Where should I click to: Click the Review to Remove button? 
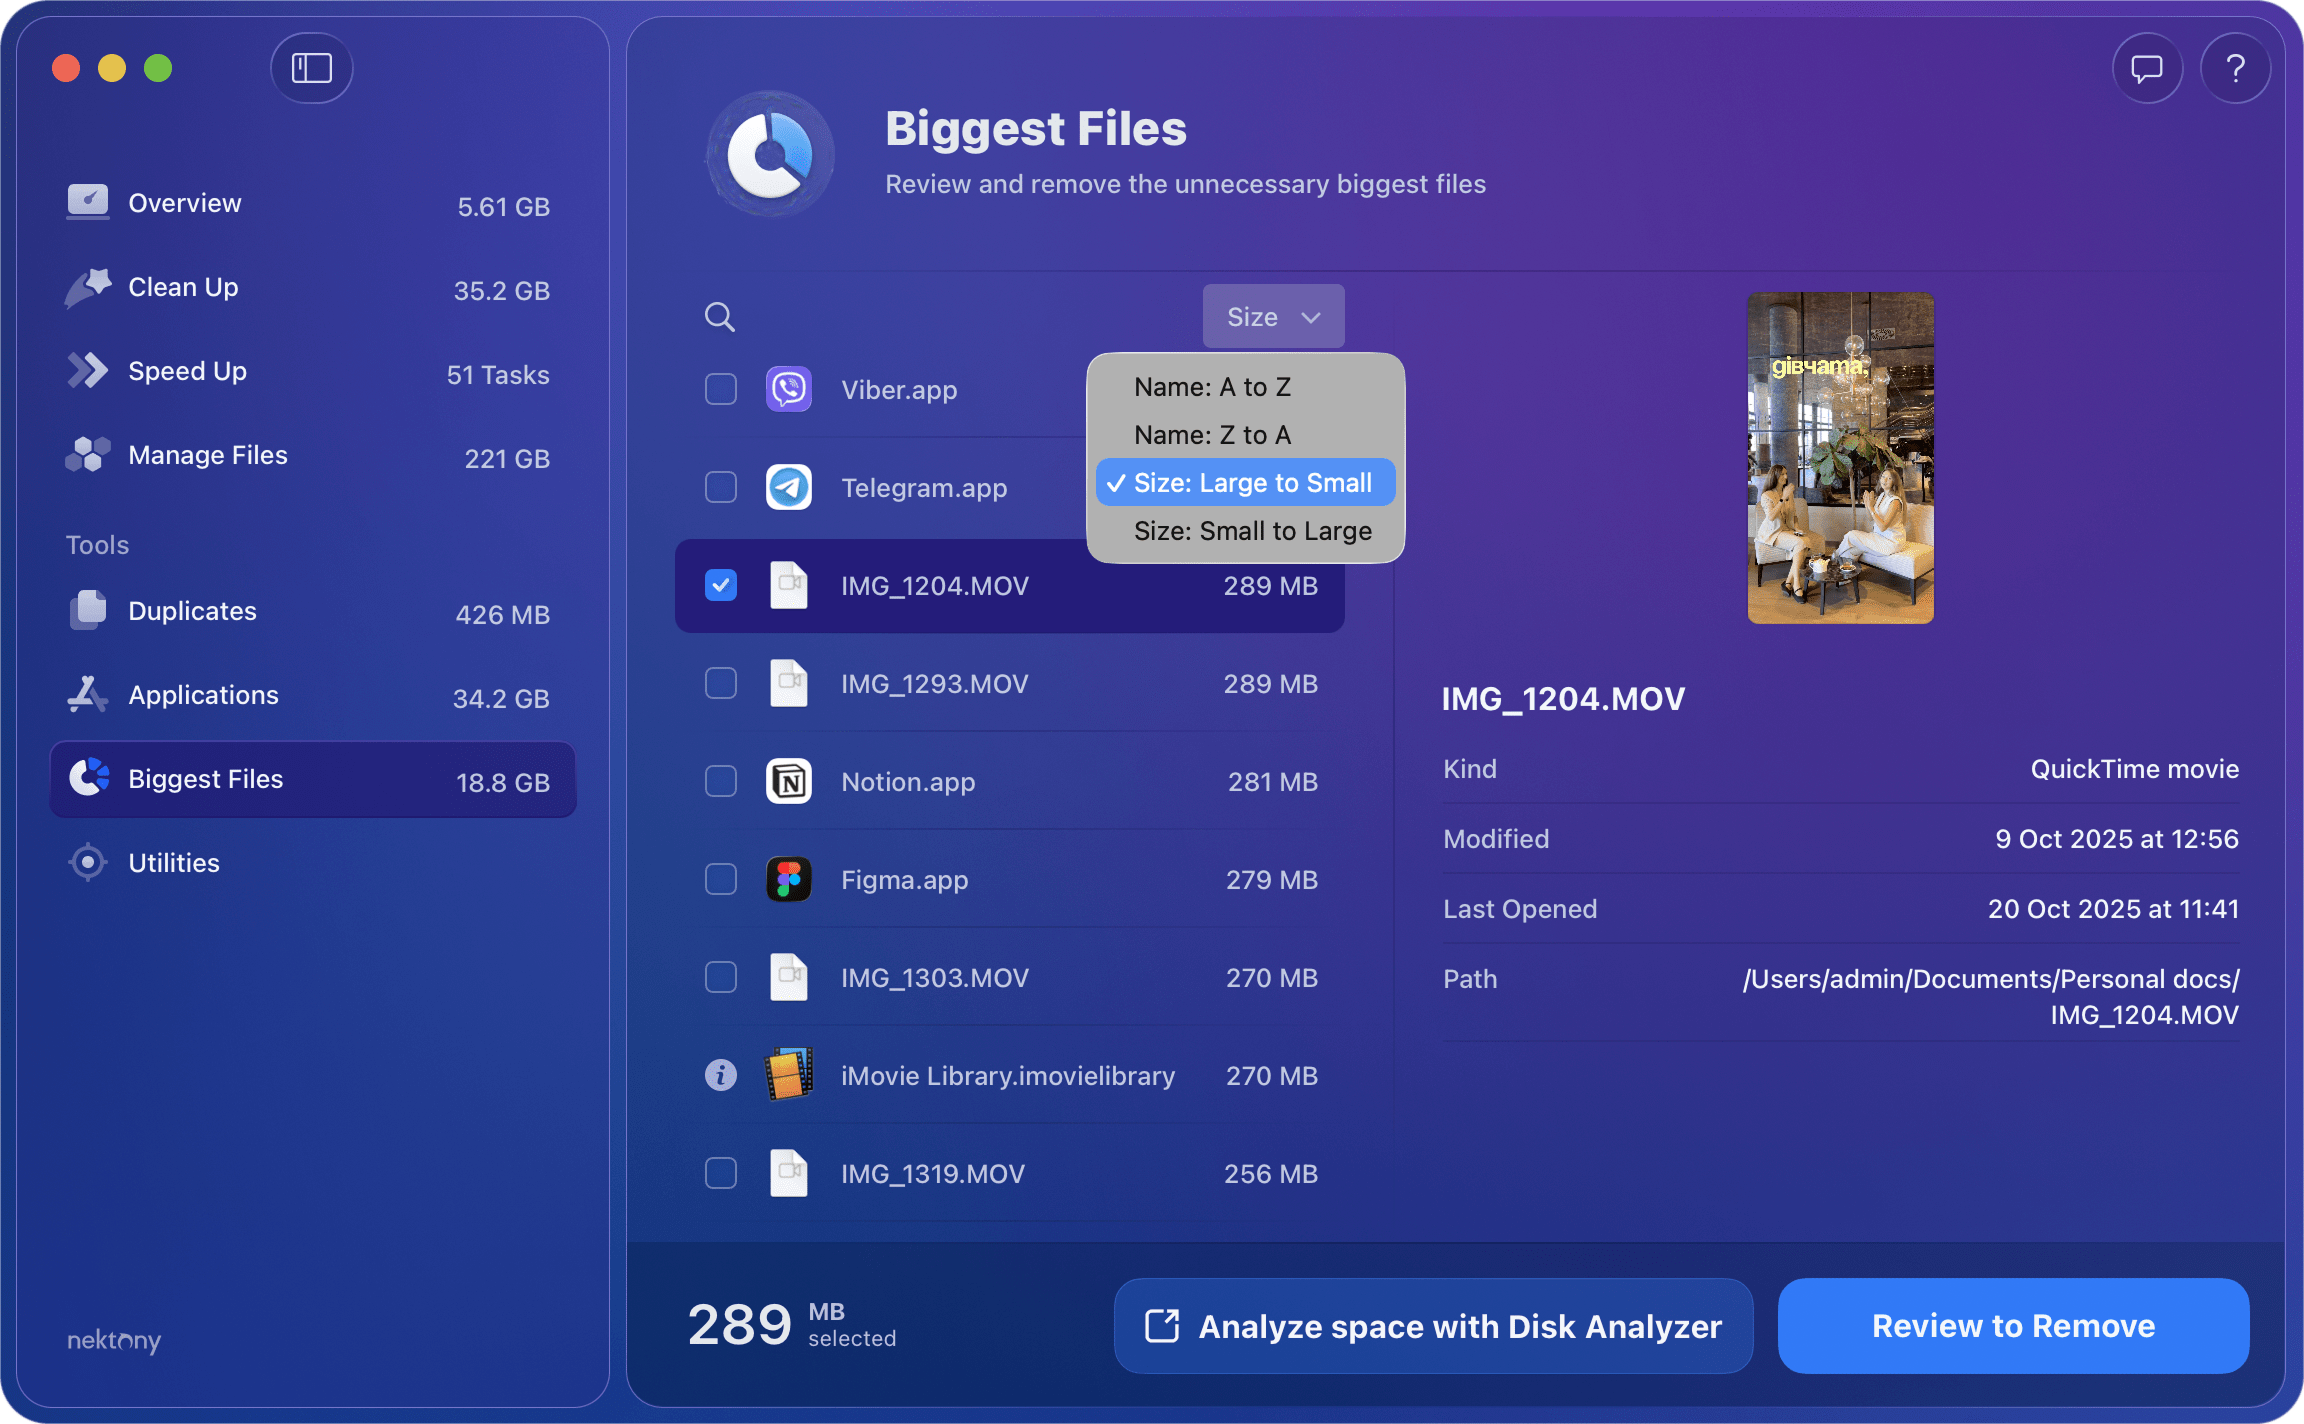pos(2012,1325)
